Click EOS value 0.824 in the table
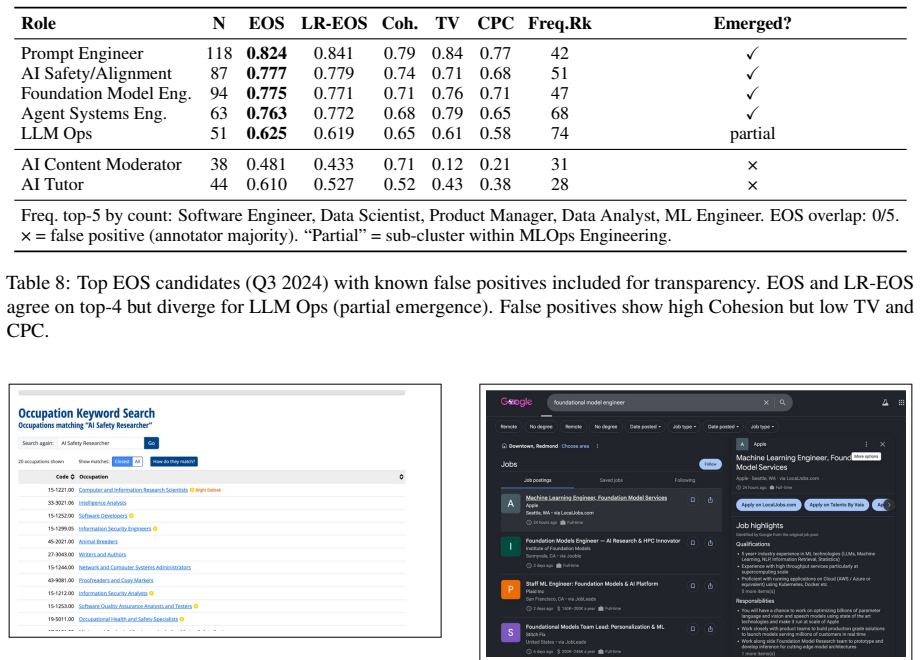The image size is (920, 660). tap(266, 53)
